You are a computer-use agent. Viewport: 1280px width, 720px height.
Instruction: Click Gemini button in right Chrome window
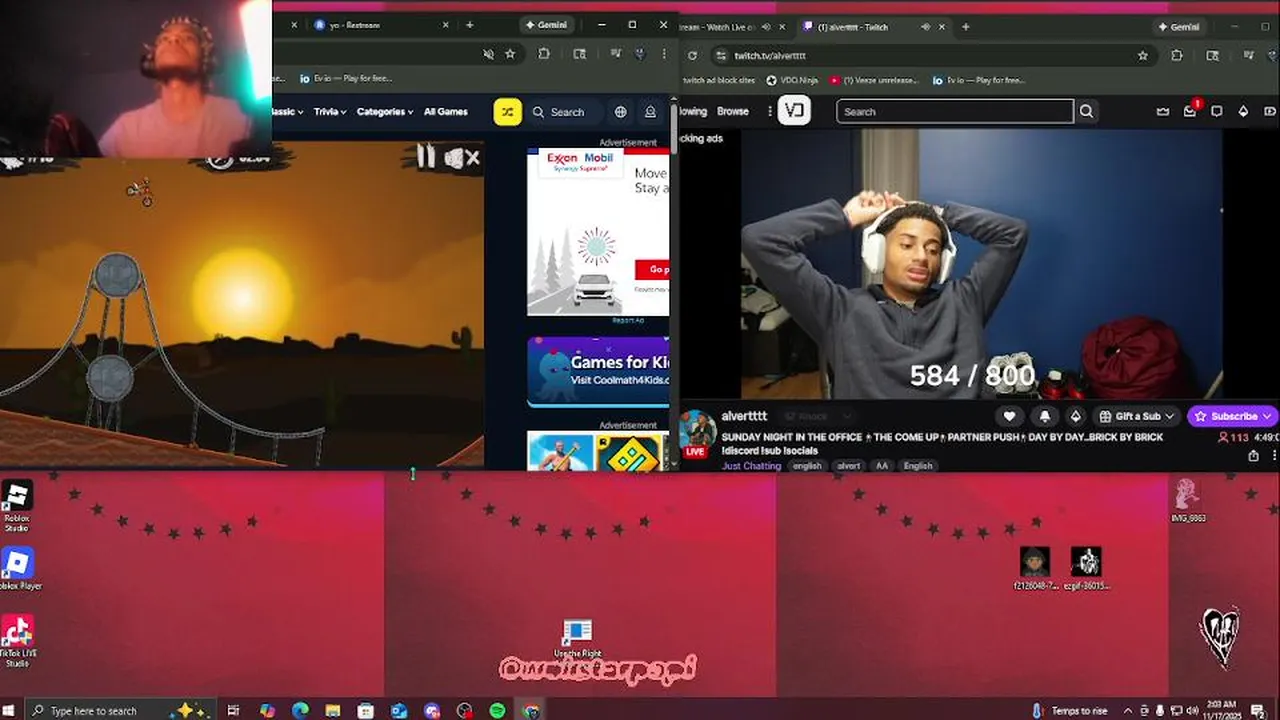click(1178, 27)
